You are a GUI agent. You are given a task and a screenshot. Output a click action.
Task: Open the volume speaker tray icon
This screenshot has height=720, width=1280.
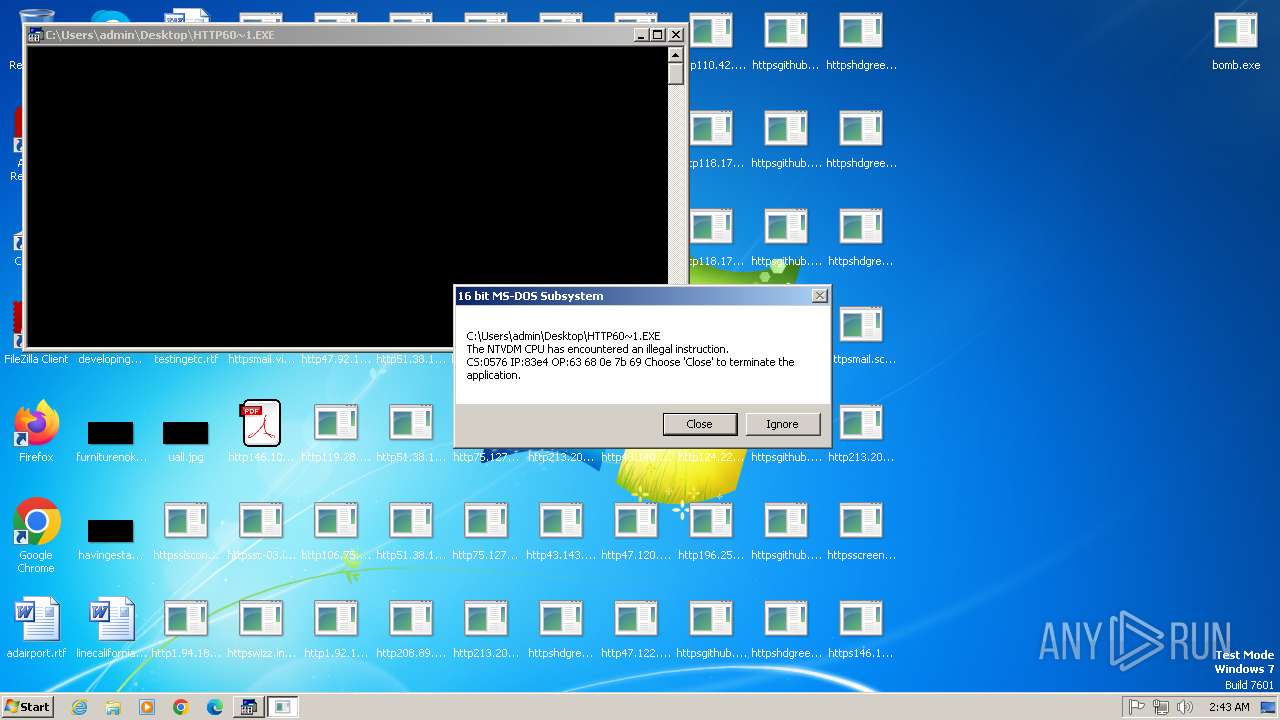[1185, 707]
